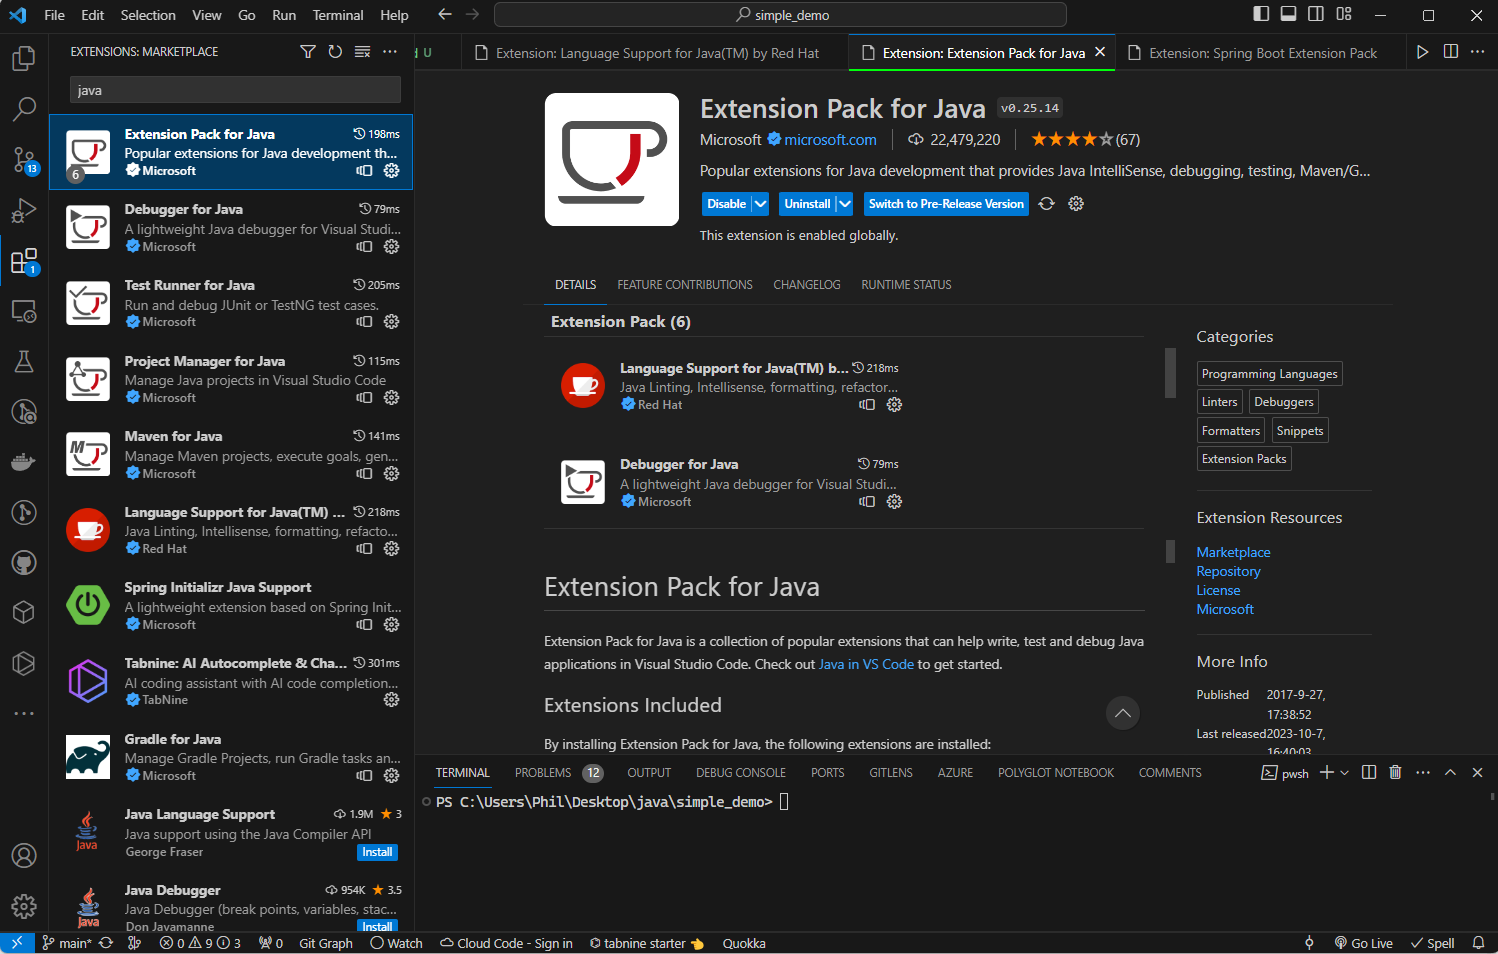Click Switch to Pre-Release Version
Image resolution: width=1498 pixels, height=954 pixels.
946,204
